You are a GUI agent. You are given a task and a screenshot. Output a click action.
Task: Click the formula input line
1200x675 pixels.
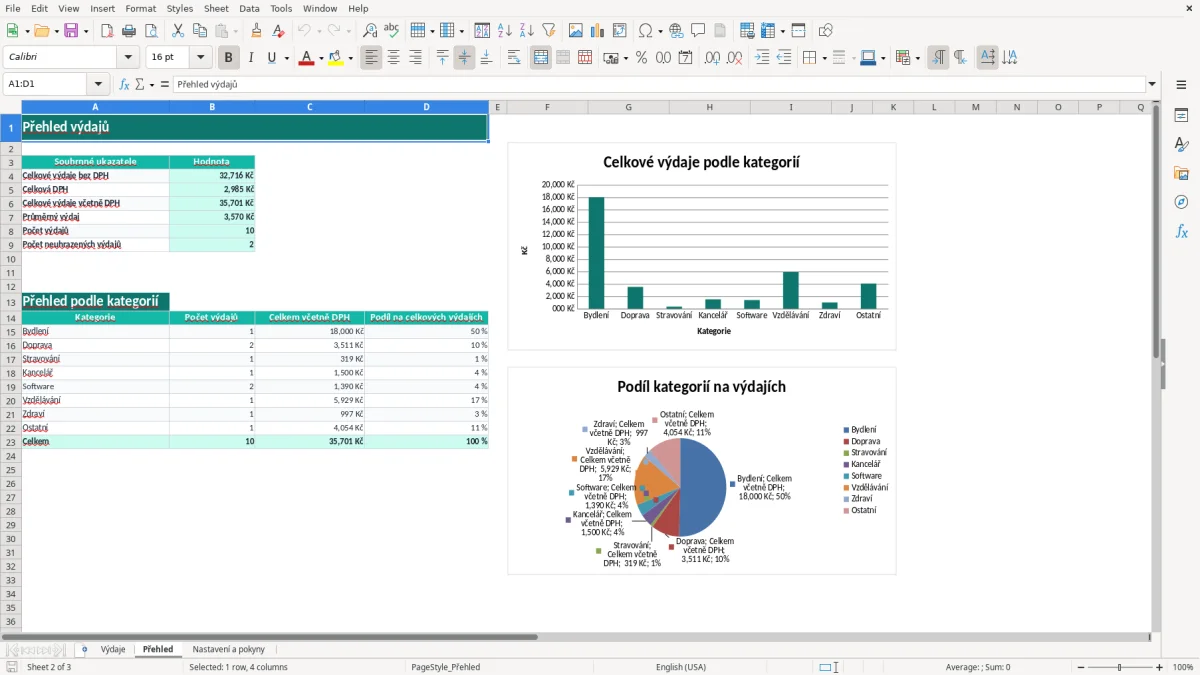coord(659,85)
